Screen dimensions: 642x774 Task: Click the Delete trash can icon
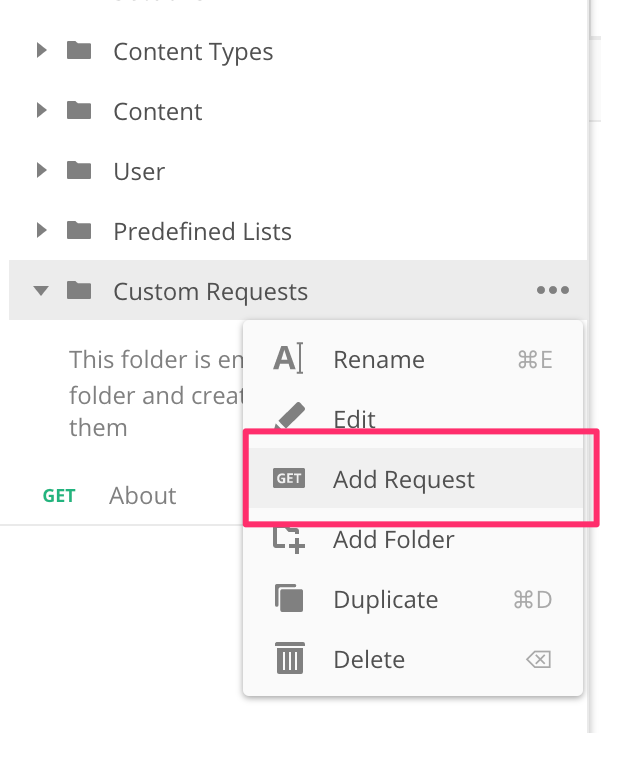[289, 659]
